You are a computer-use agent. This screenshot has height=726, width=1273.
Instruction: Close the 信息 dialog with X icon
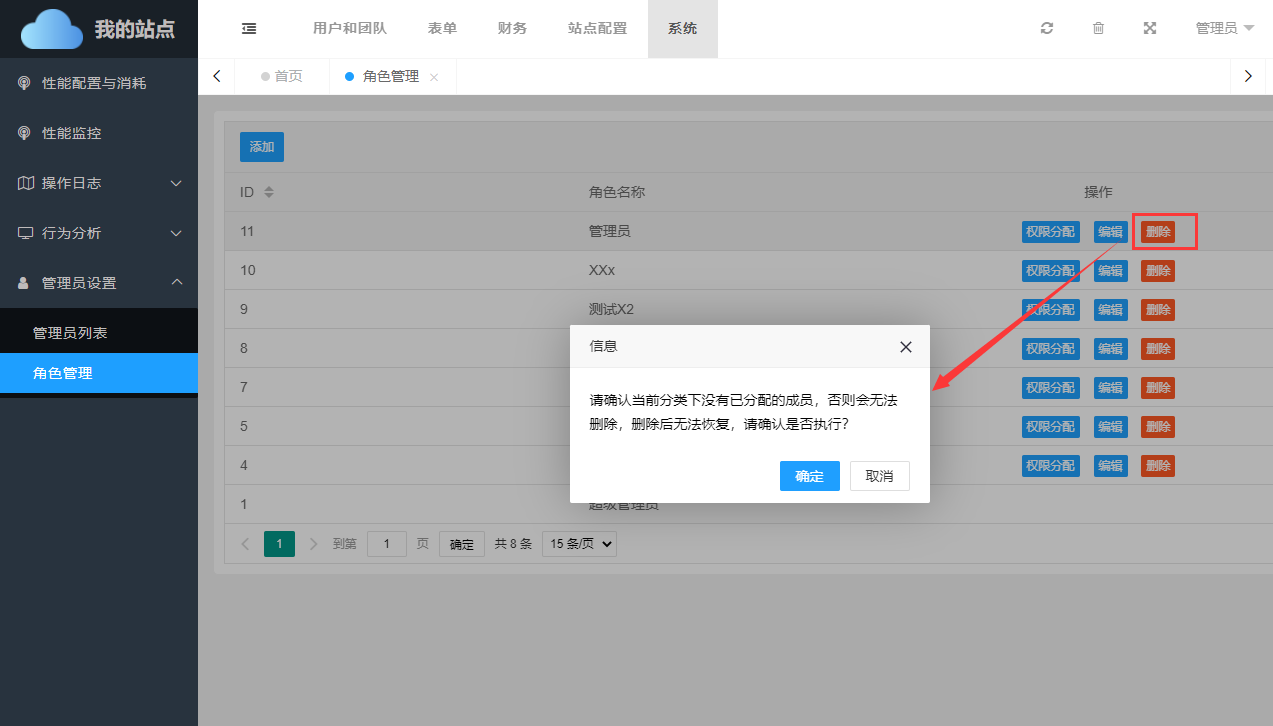pyautogui.click(x=906, y=347)
